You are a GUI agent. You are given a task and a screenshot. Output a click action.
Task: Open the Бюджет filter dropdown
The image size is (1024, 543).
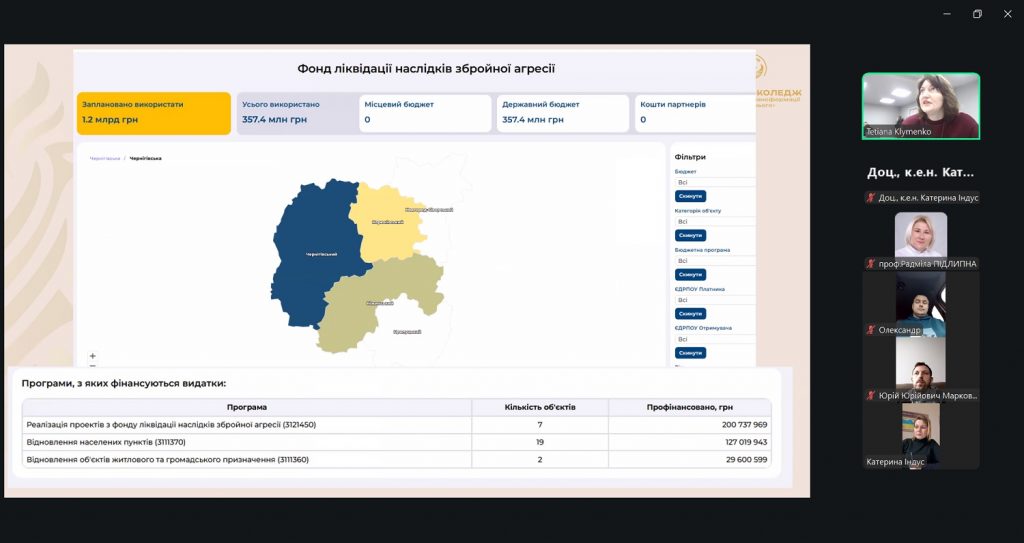pyautogui.click(x=714, y=182)
